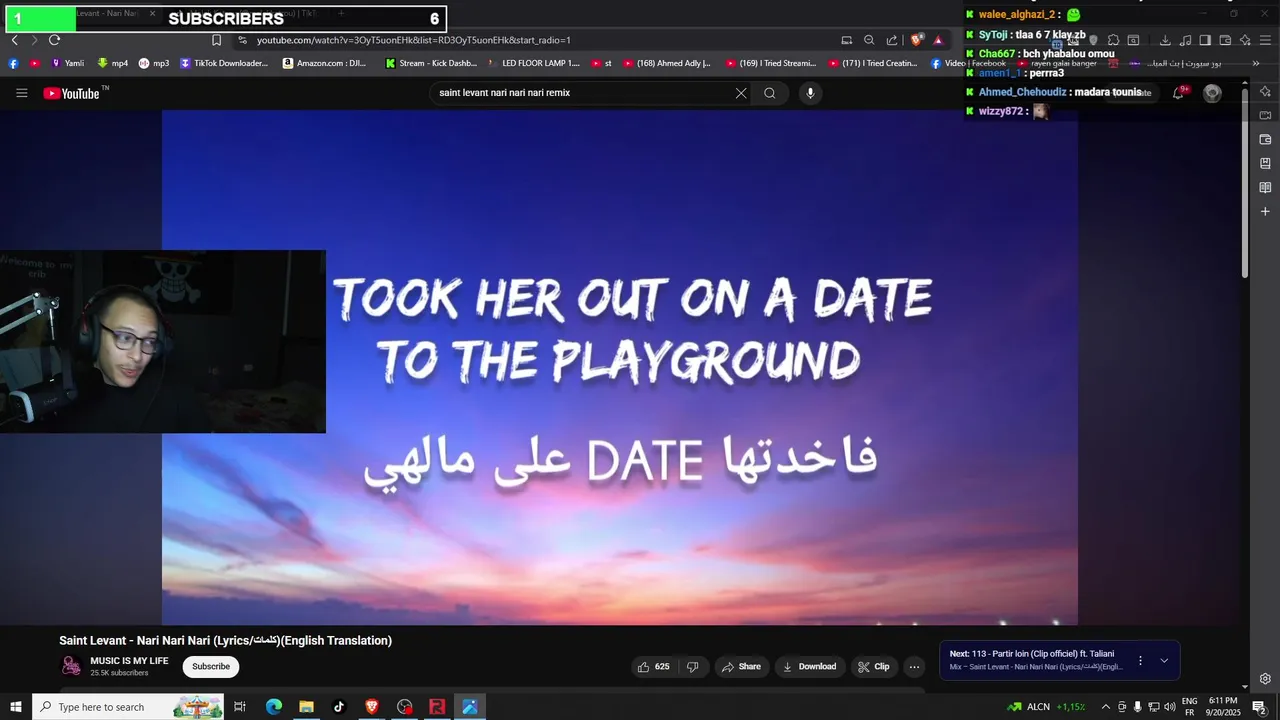Dislike the video with thumbs down
1280x720 pixels.
tap(692, 667)
